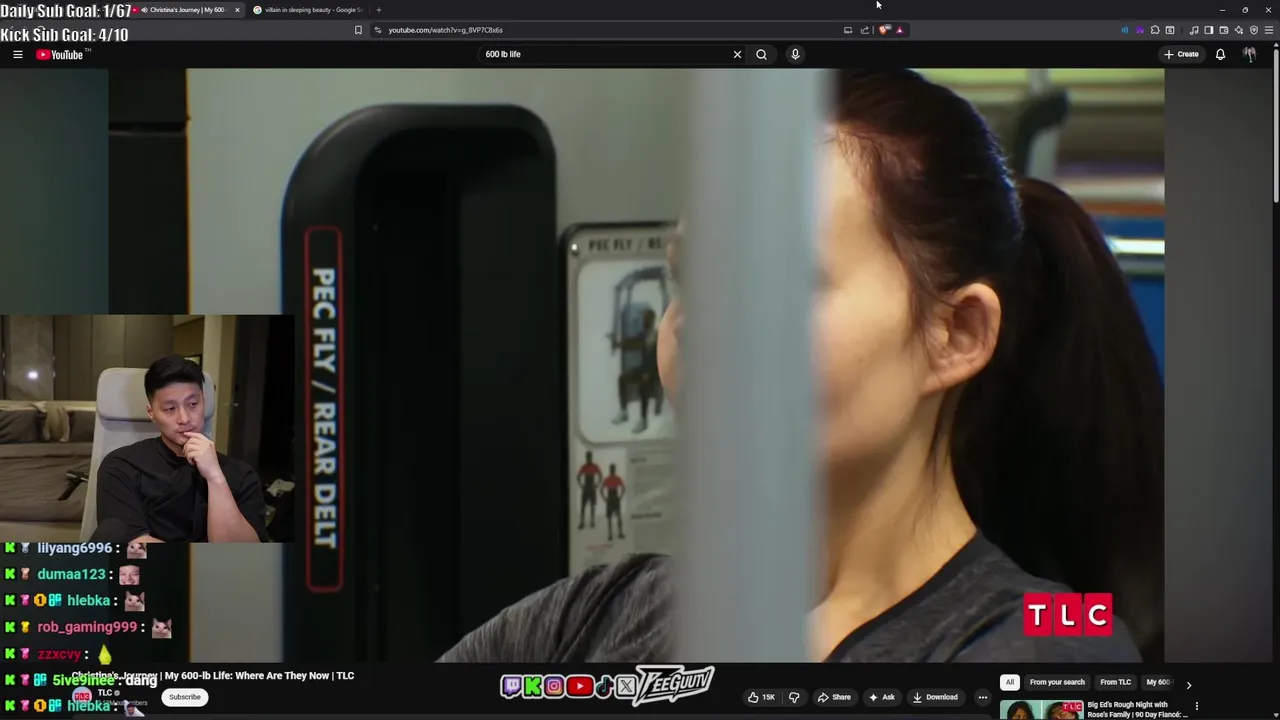Open the Brave Leo AI sparkle icon
This screenshot has height=720, width=1280.
point(1239,30)
